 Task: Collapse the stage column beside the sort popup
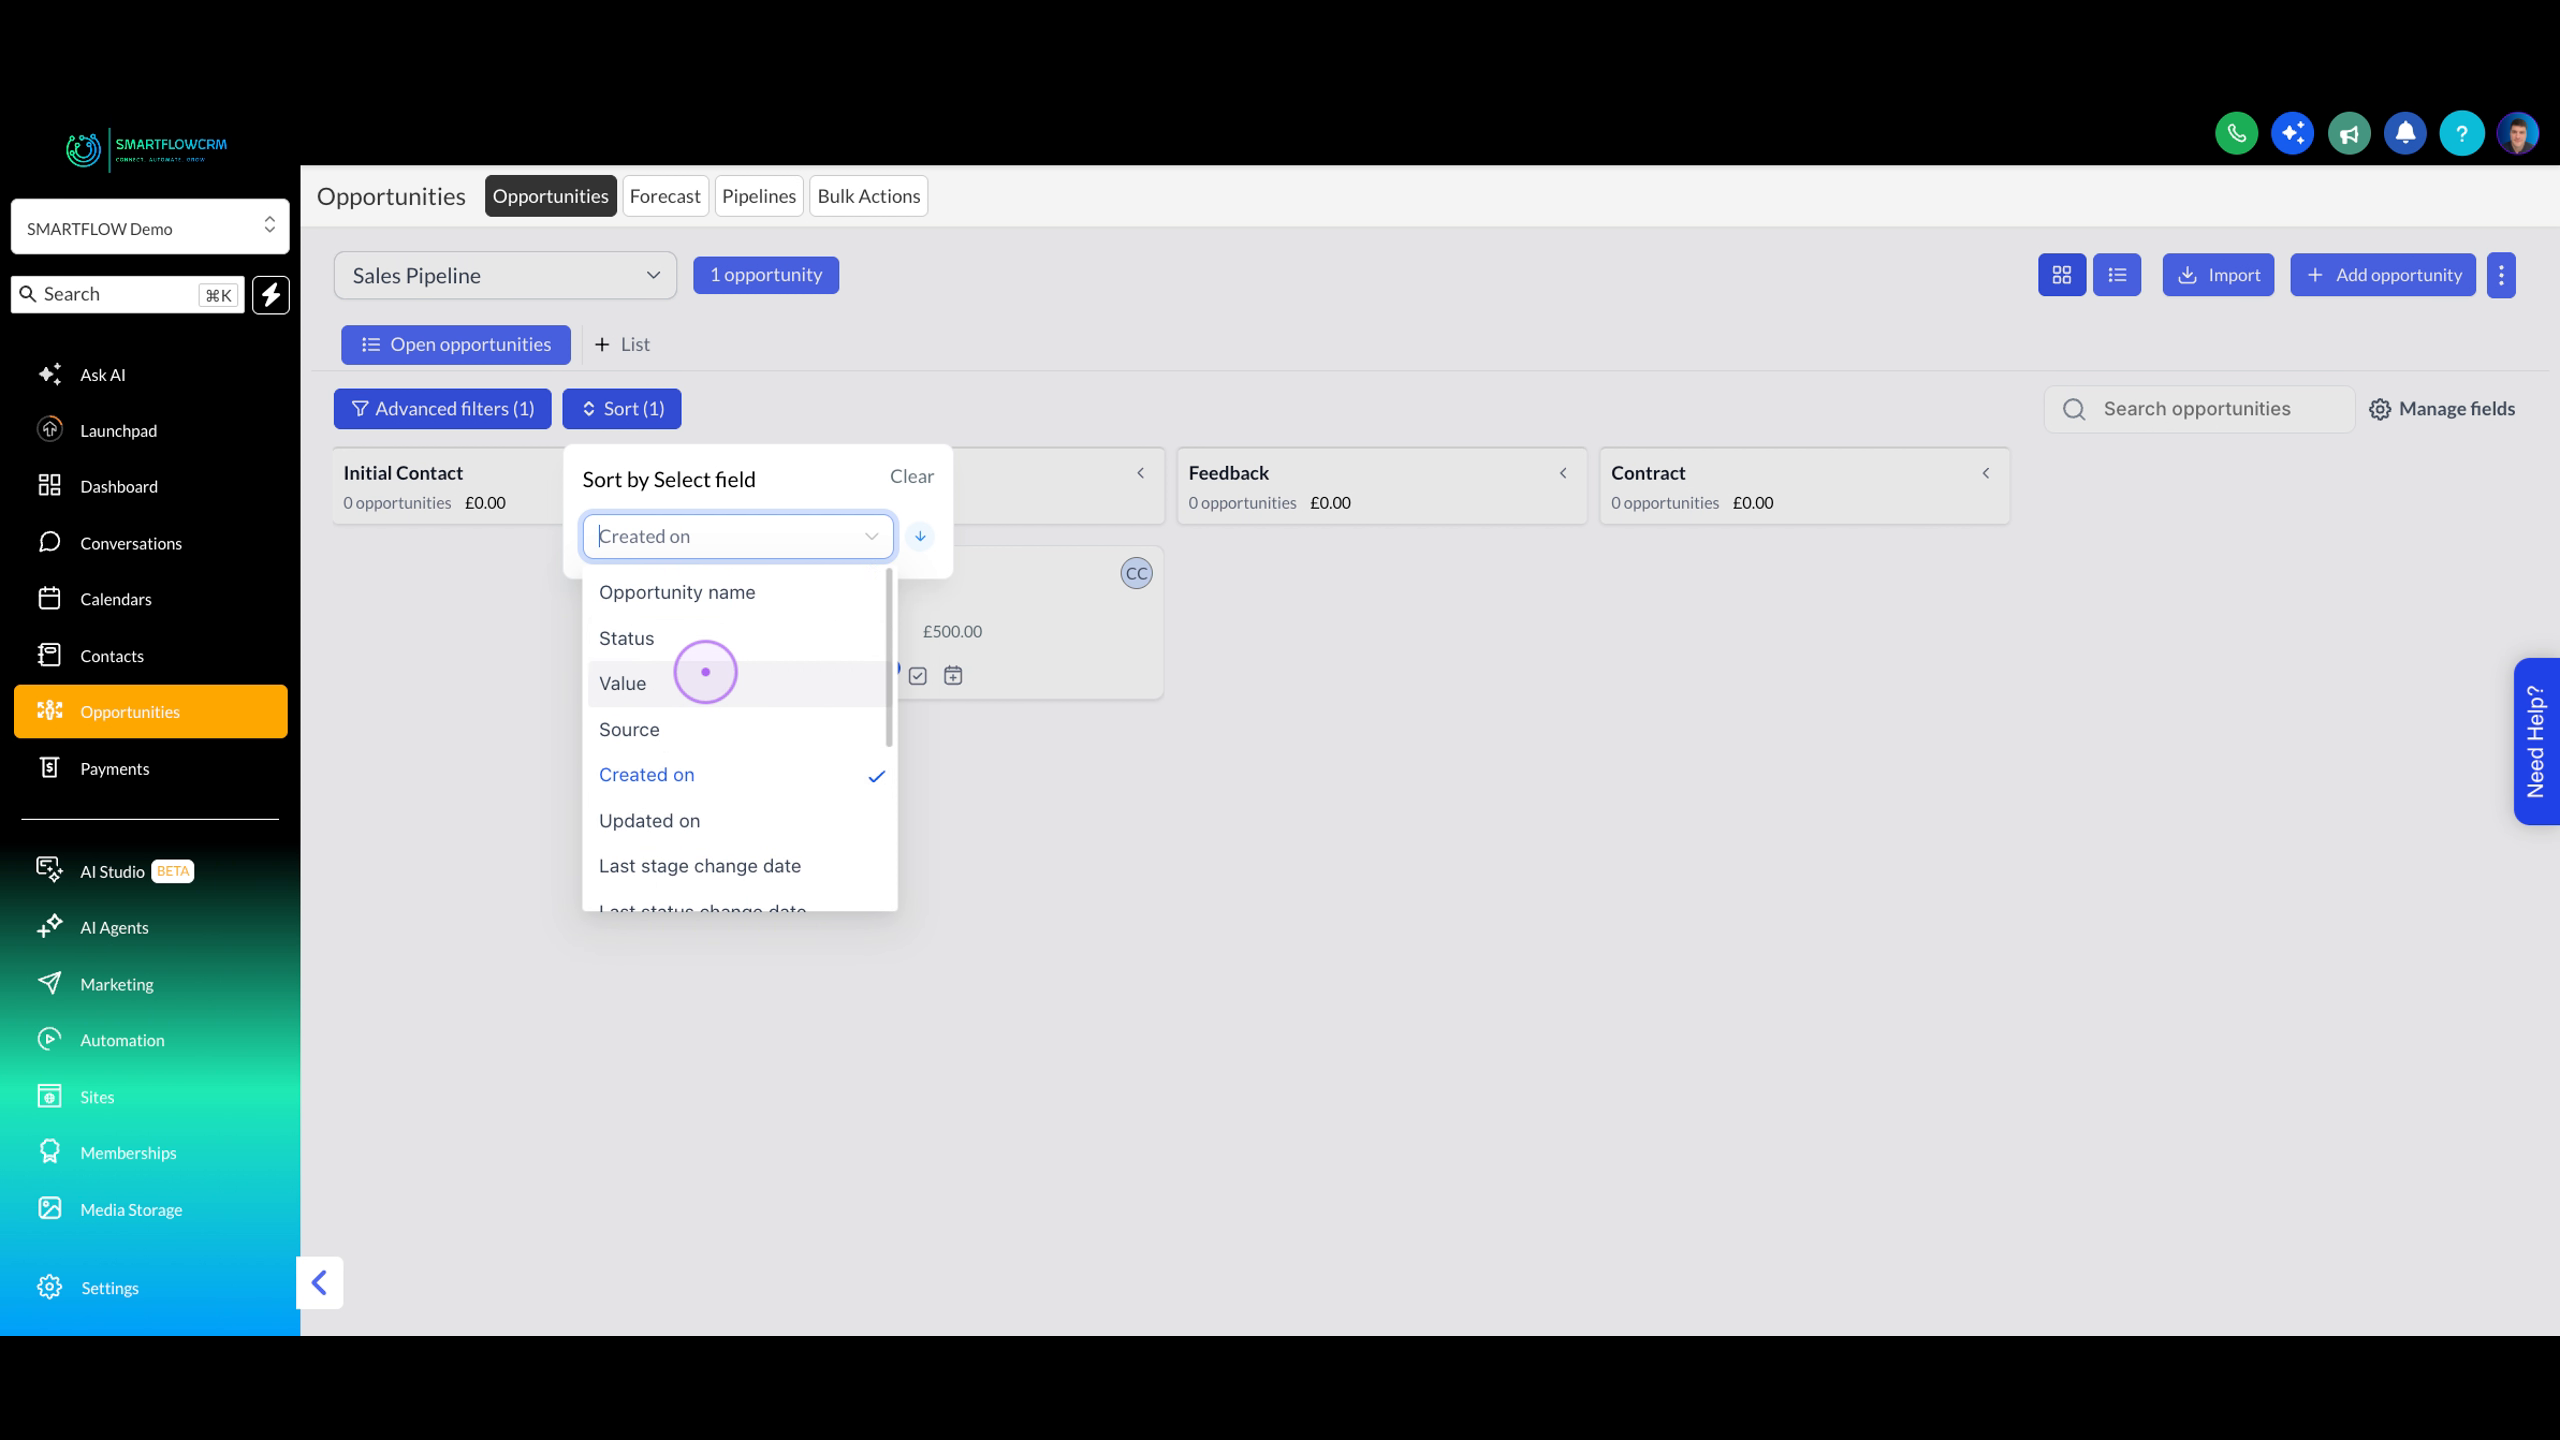pos(1140,473)
